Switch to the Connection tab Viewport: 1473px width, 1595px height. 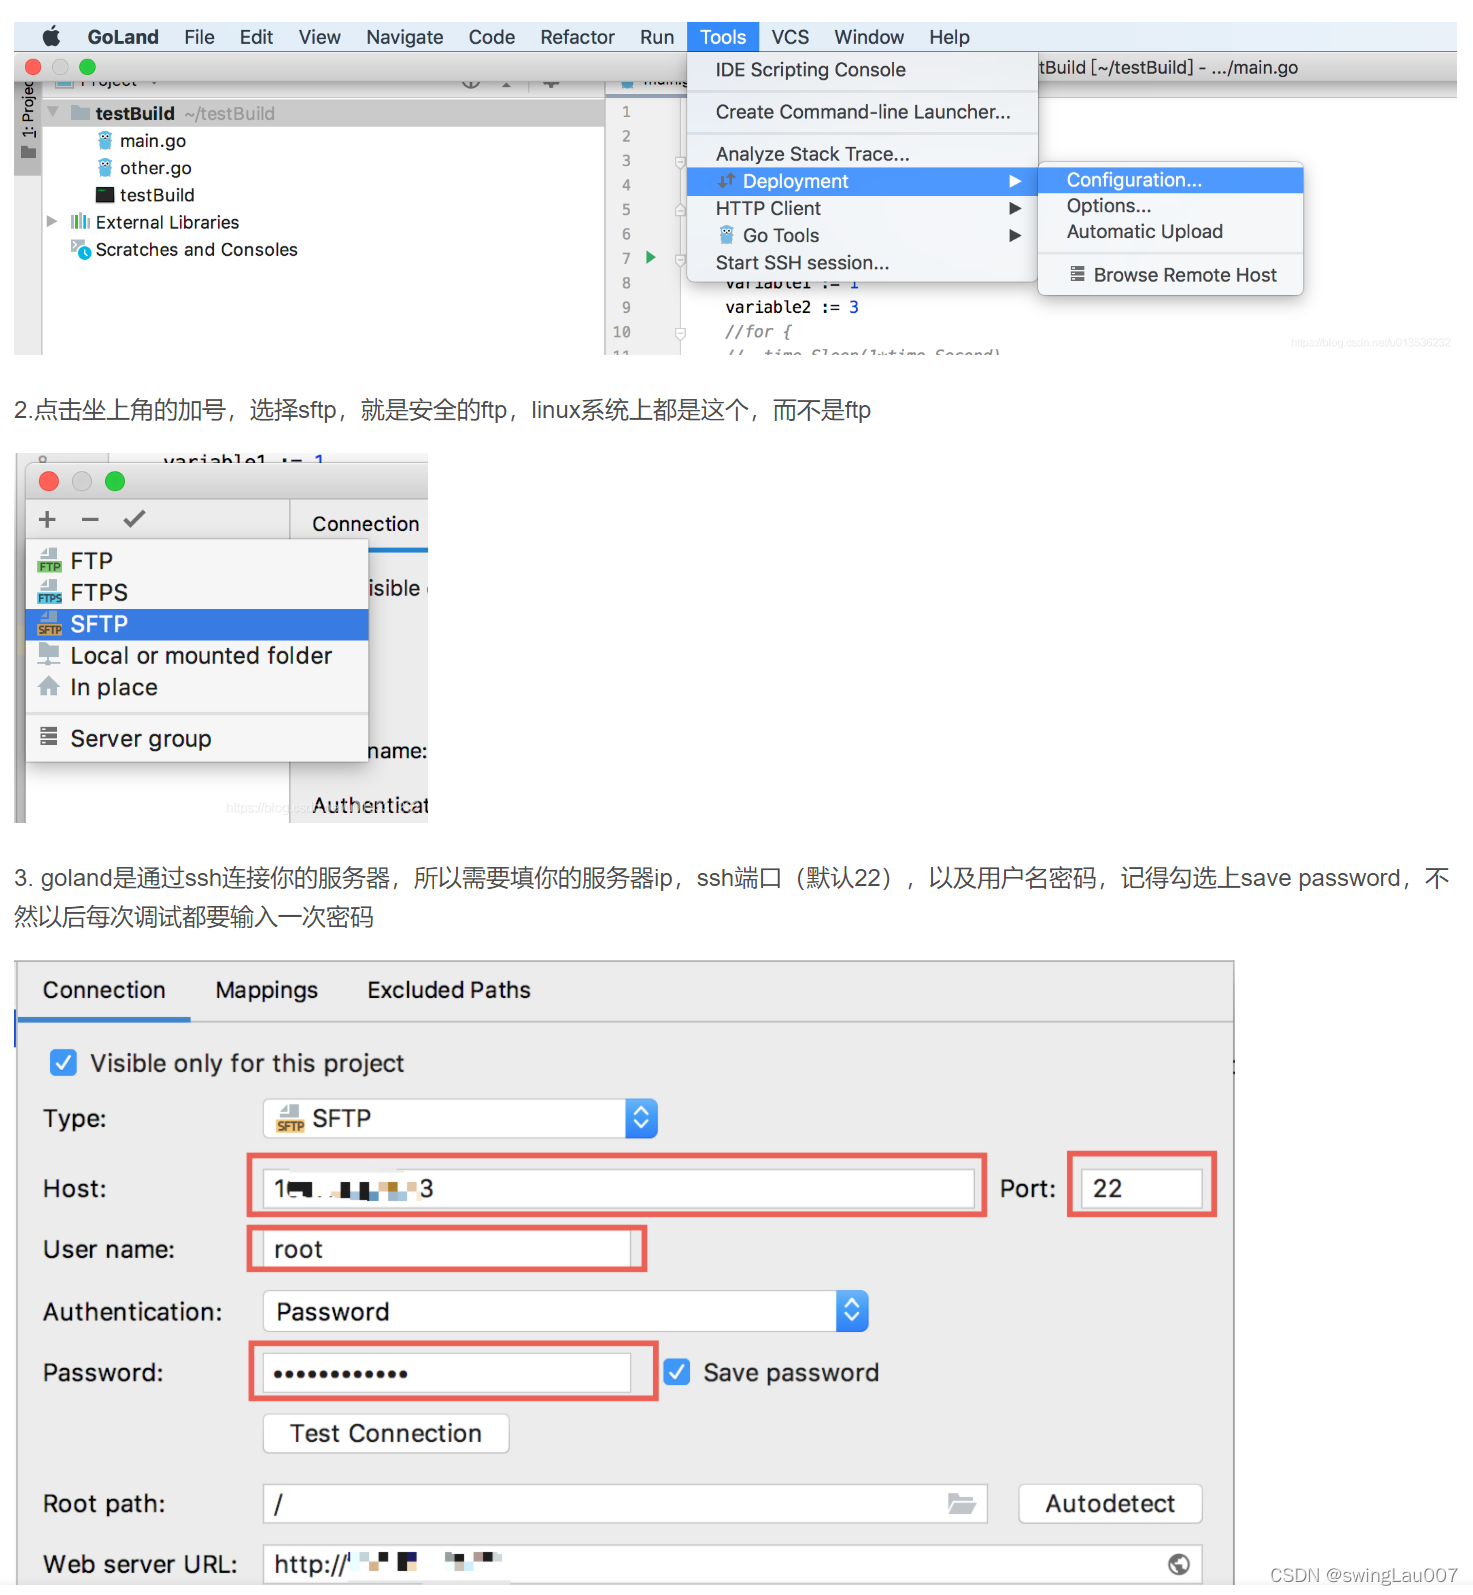coord(104,990)
